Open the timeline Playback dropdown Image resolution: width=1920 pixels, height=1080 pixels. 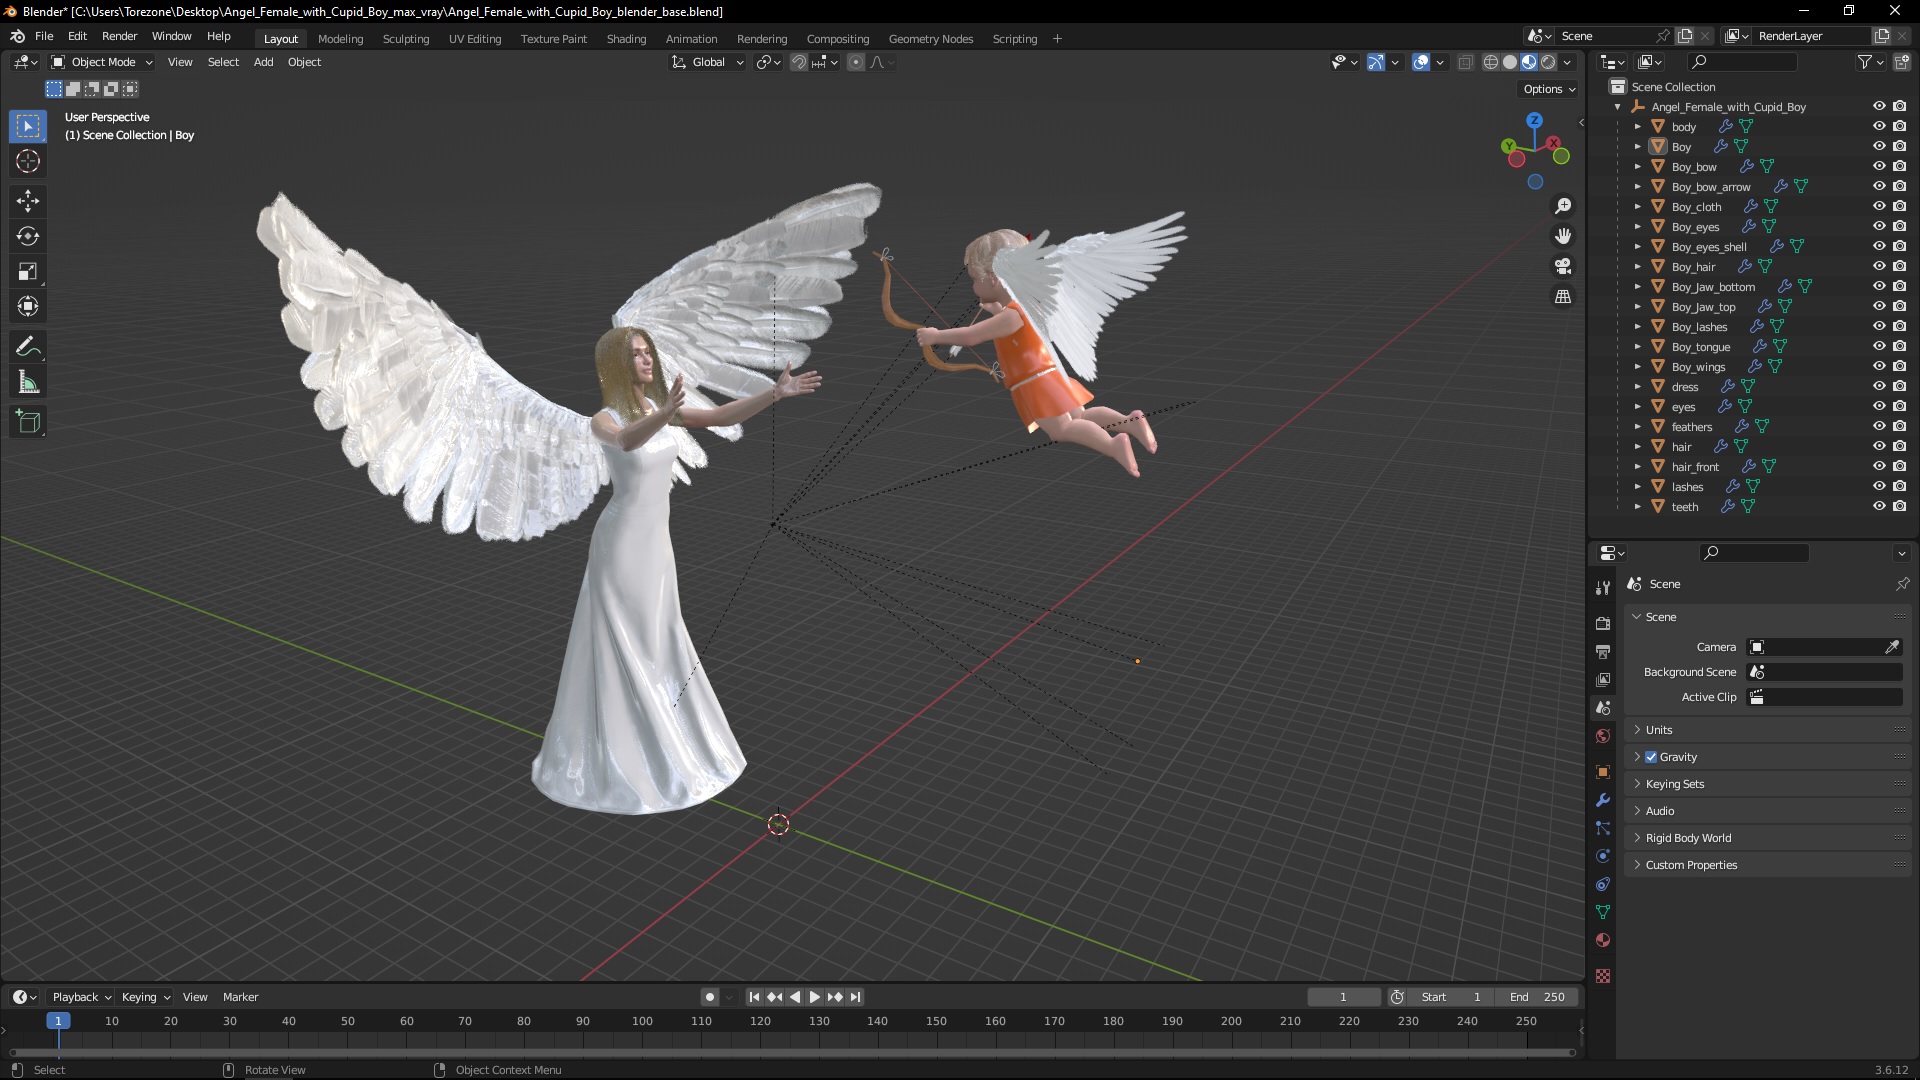click(81, 997)
